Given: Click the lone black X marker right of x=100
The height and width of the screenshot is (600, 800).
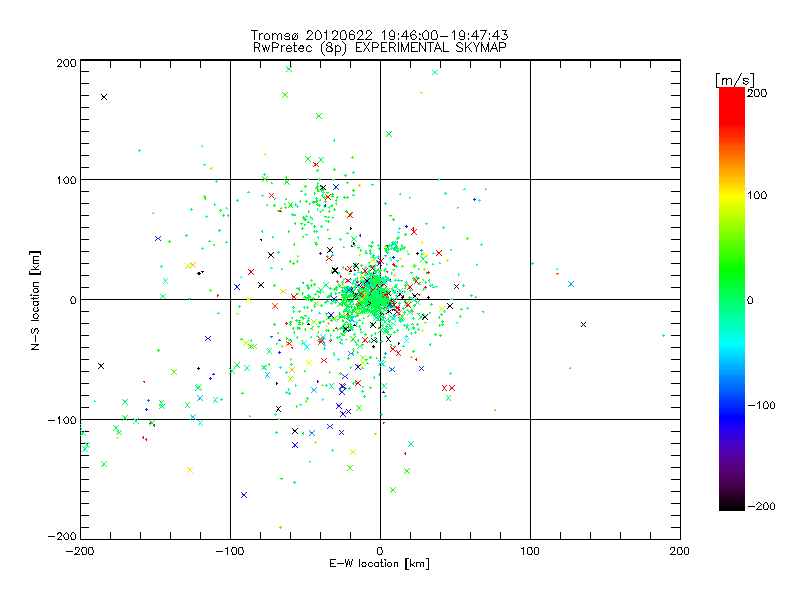Looking at the screenshot, I should click(x=584, y=324).
